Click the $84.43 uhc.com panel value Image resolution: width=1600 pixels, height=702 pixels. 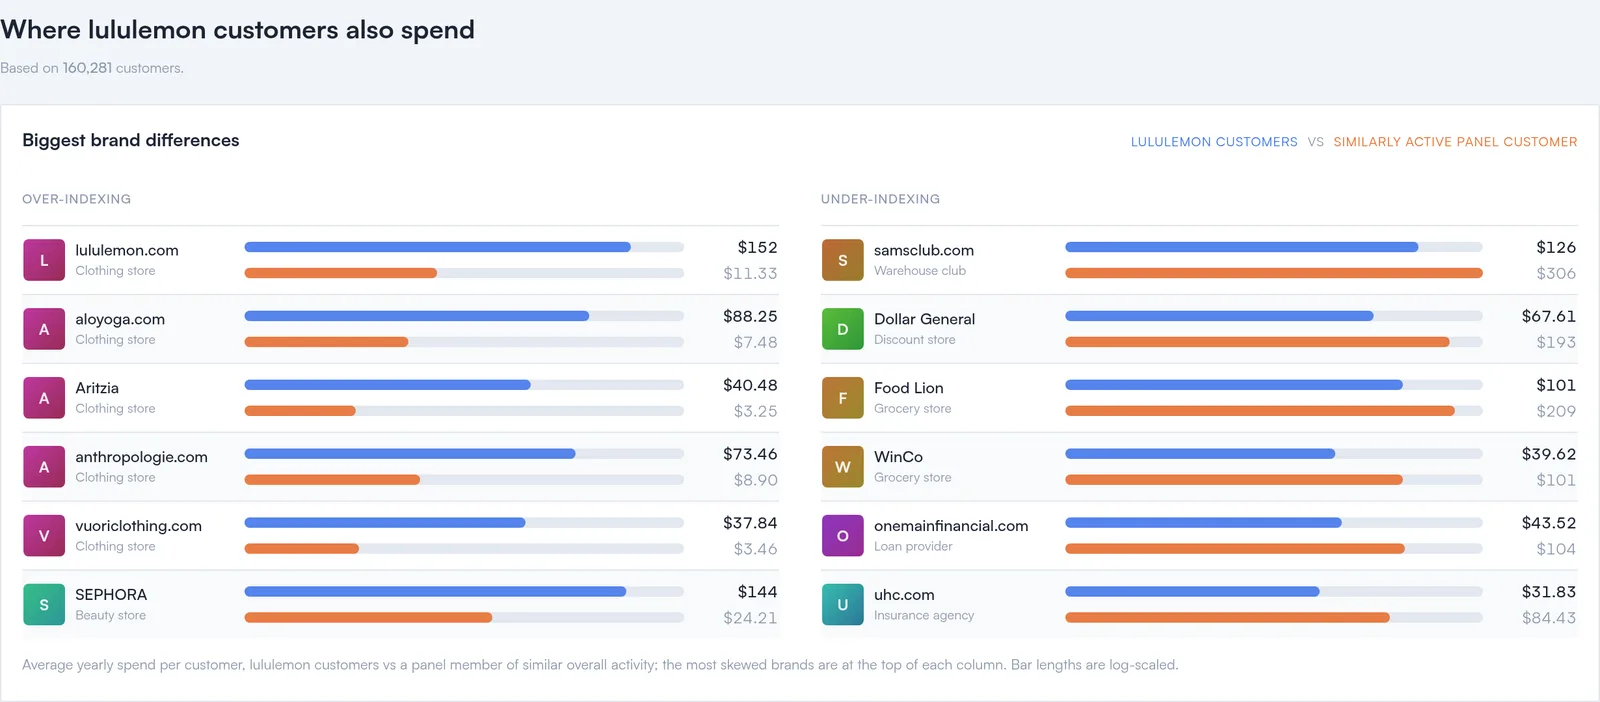[x=1549, y=618]
